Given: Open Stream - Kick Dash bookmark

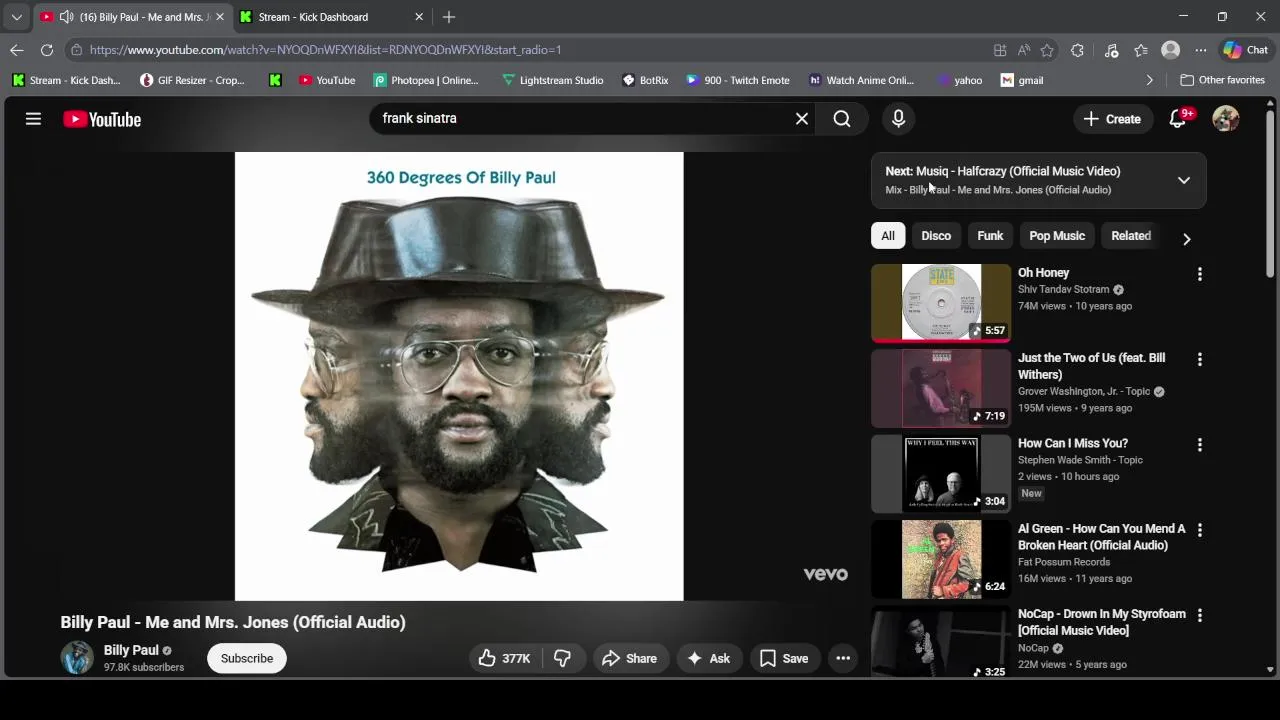Looking at the screenshot, I should (66, 80).
